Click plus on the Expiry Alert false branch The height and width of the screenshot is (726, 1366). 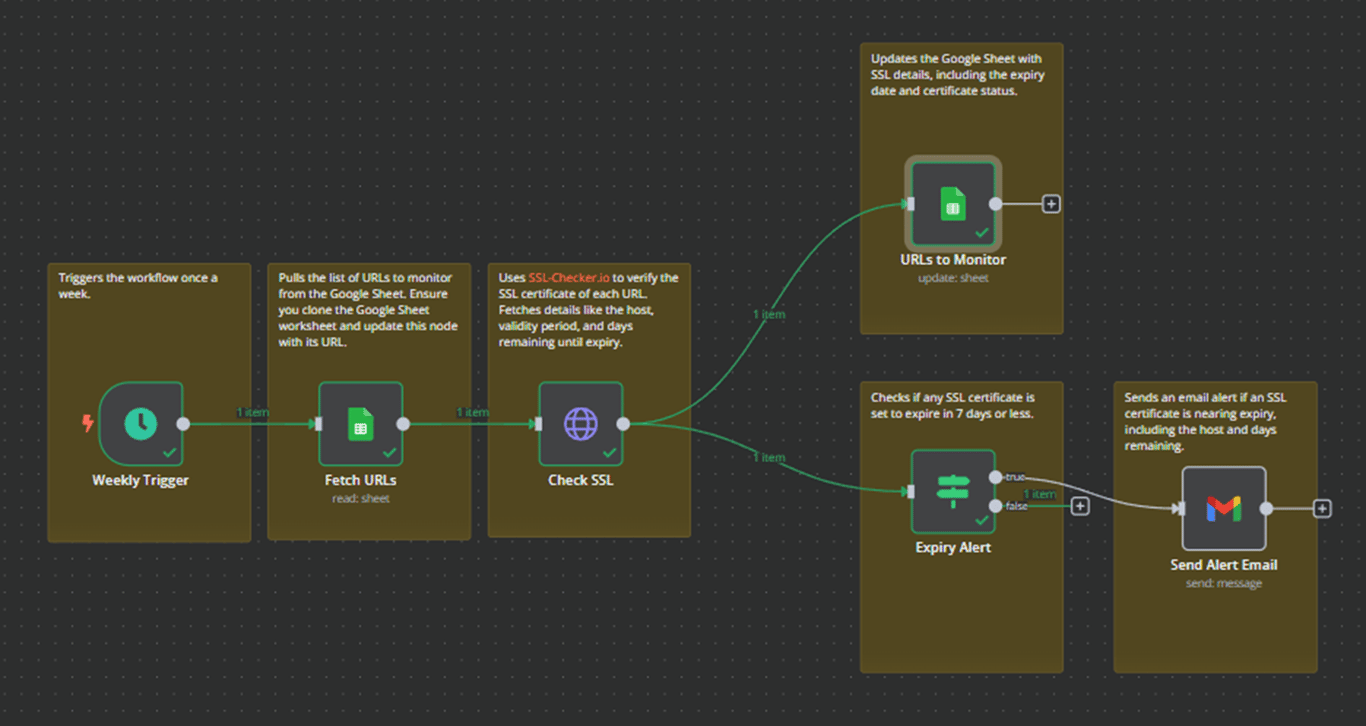point(1080,506)
